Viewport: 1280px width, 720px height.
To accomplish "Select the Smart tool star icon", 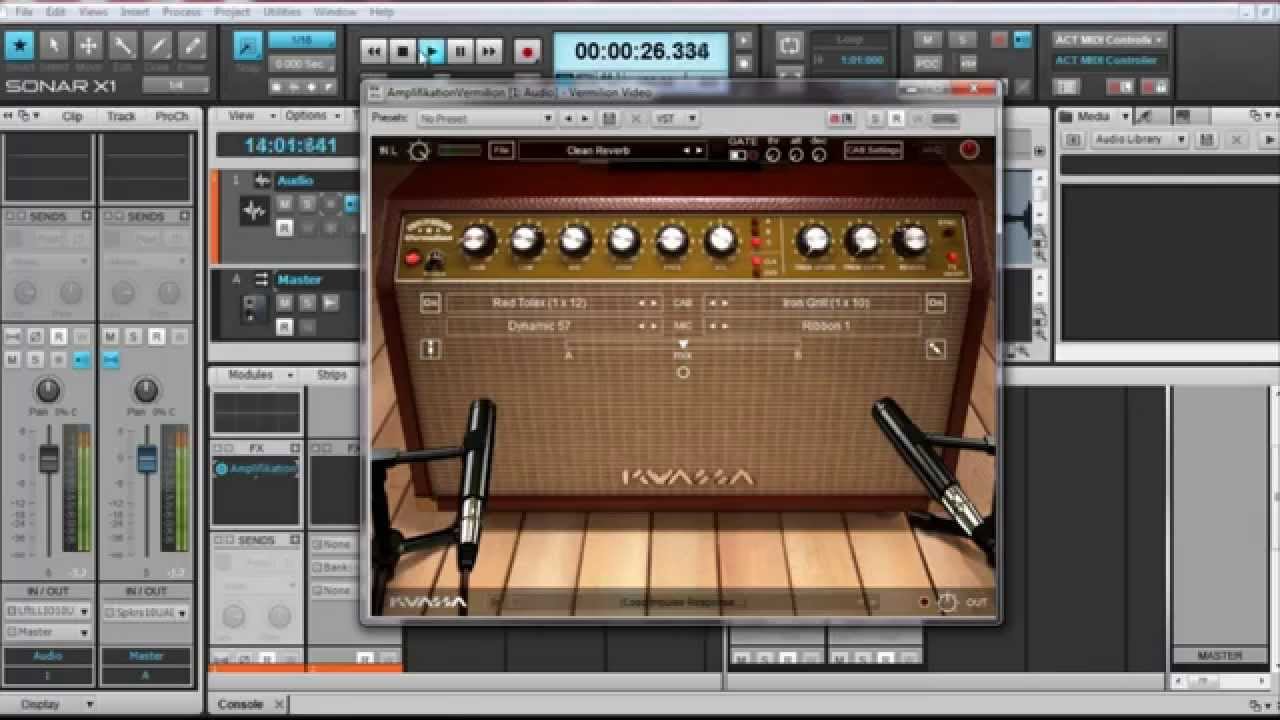I will (20, 46).
